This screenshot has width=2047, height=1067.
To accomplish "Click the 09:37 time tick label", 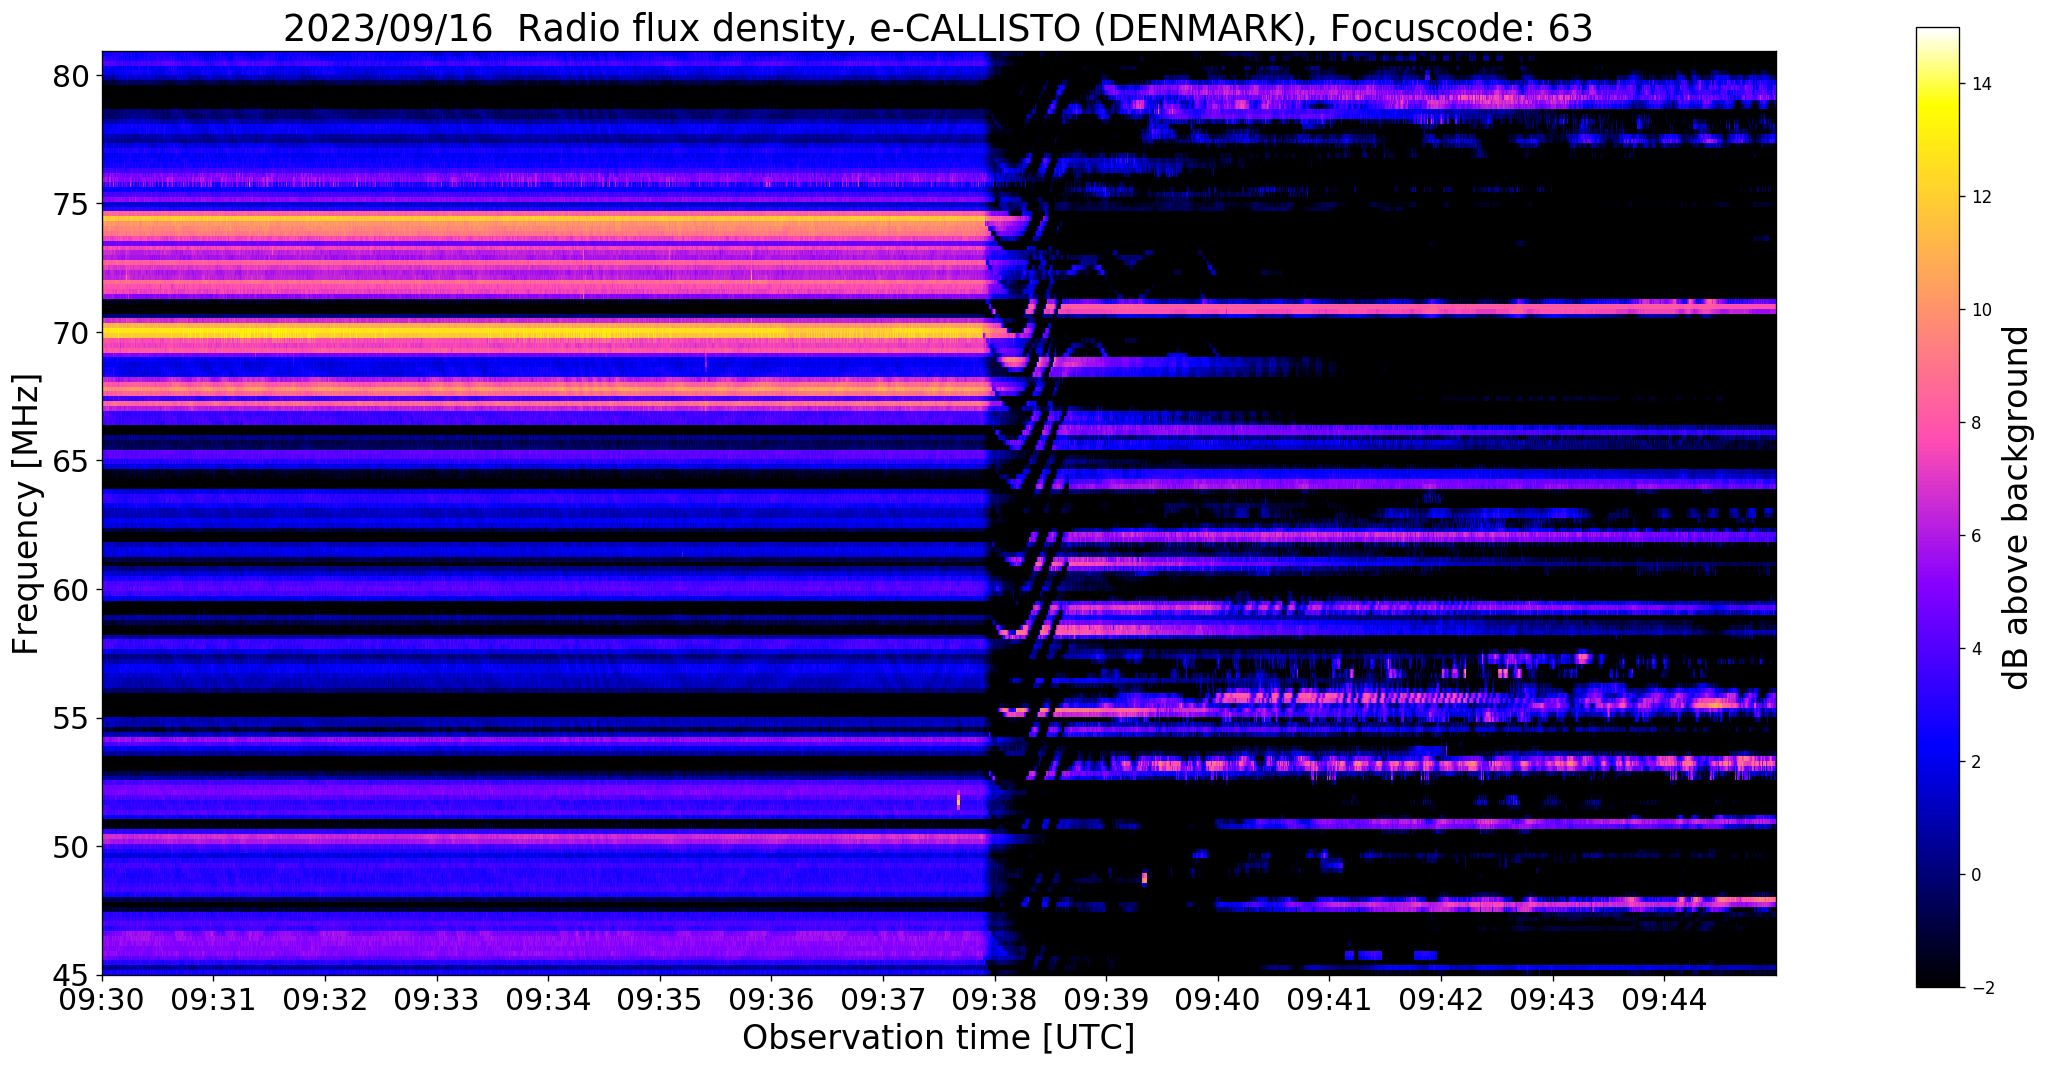I will pyautogui.click(x=883, y=998).
